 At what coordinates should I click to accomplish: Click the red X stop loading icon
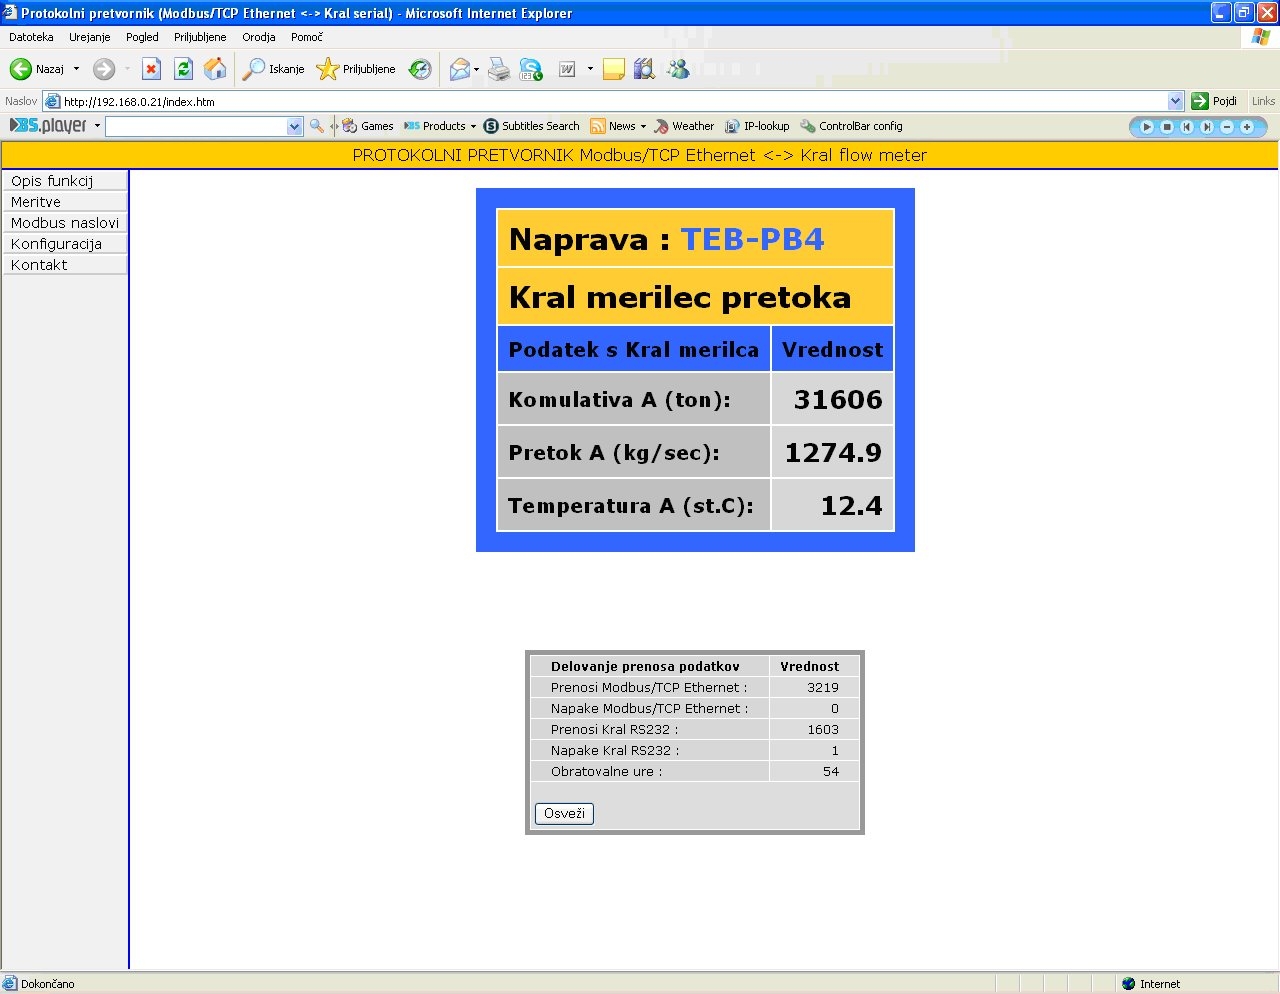click(151, 69)
